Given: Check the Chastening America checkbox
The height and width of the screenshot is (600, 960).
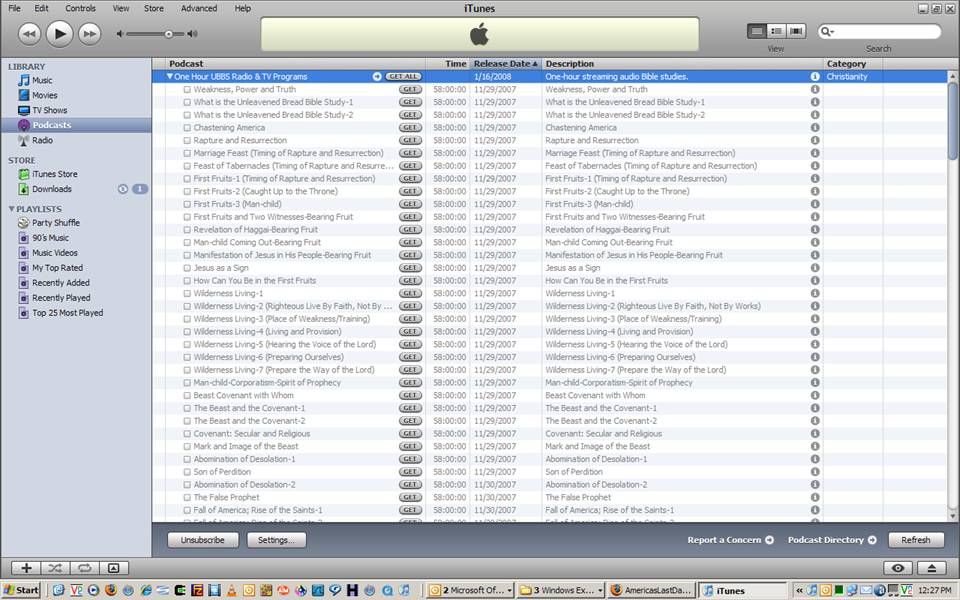Looking at the screenshot, I should [187, 127].
